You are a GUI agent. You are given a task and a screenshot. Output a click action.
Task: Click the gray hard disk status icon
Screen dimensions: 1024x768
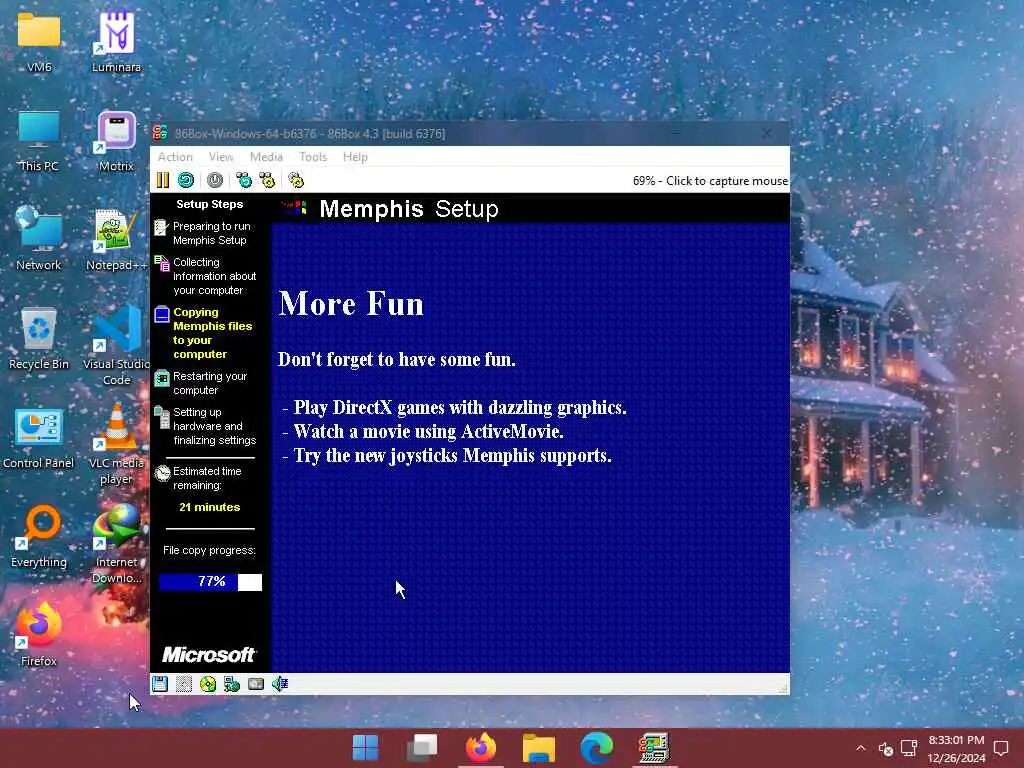coord(256,684)
